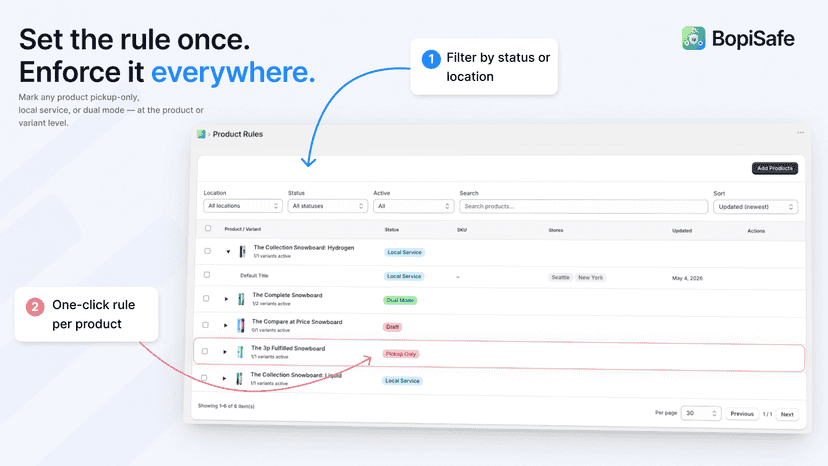828x466 pixels.
Task: Expand Collection Snowboard: Liquid variants
Action: coord(224,378)
